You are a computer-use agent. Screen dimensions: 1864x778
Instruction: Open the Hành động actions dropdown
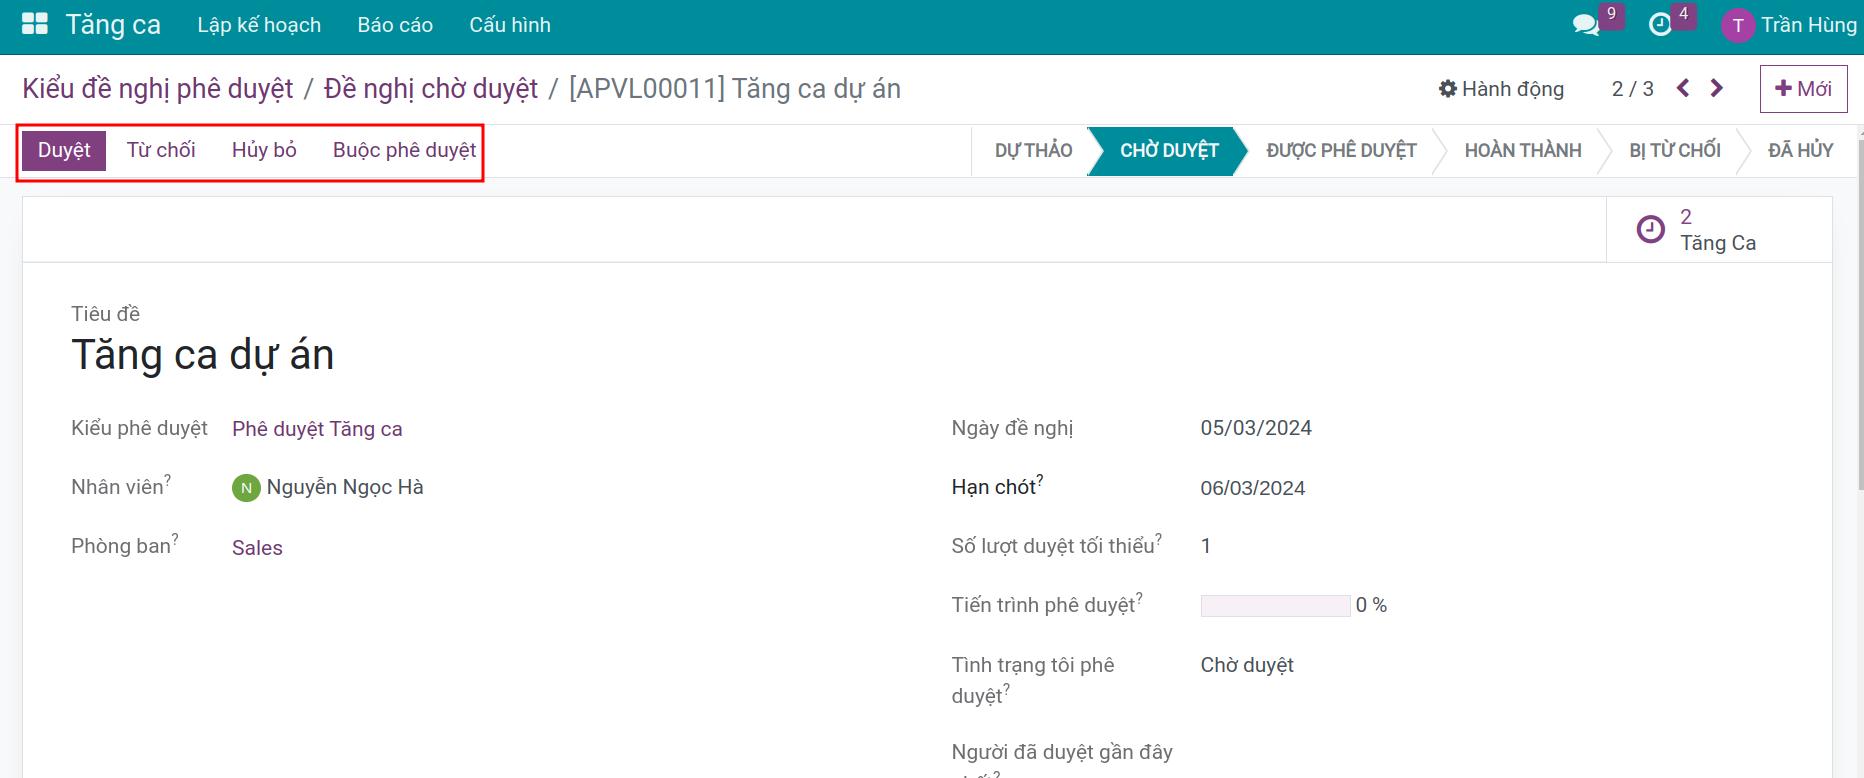pyautogui.click(x=1501, y=89)
